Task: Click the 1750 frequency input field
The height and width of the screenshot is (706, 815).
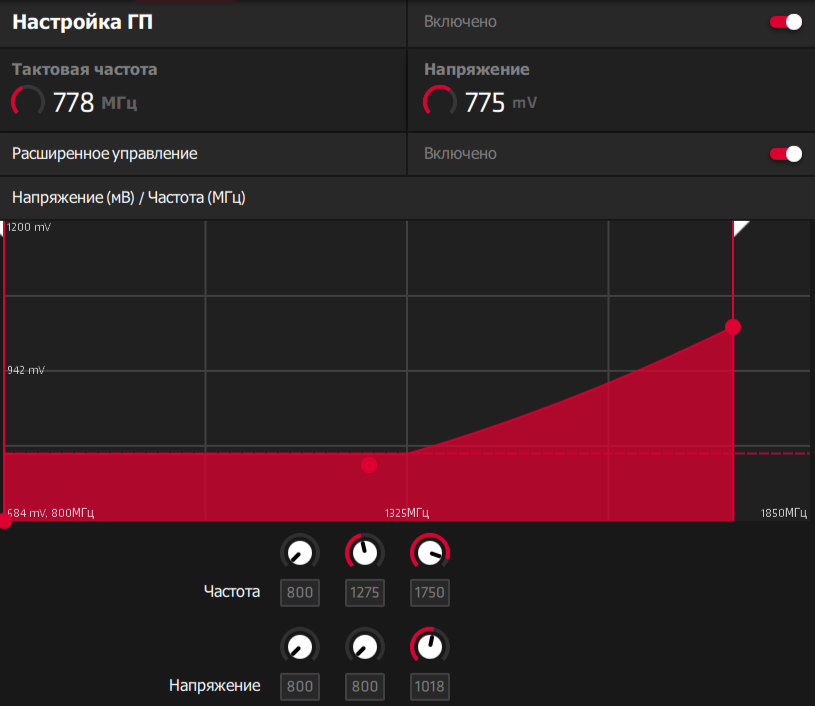Action: [x=430, y=593]
